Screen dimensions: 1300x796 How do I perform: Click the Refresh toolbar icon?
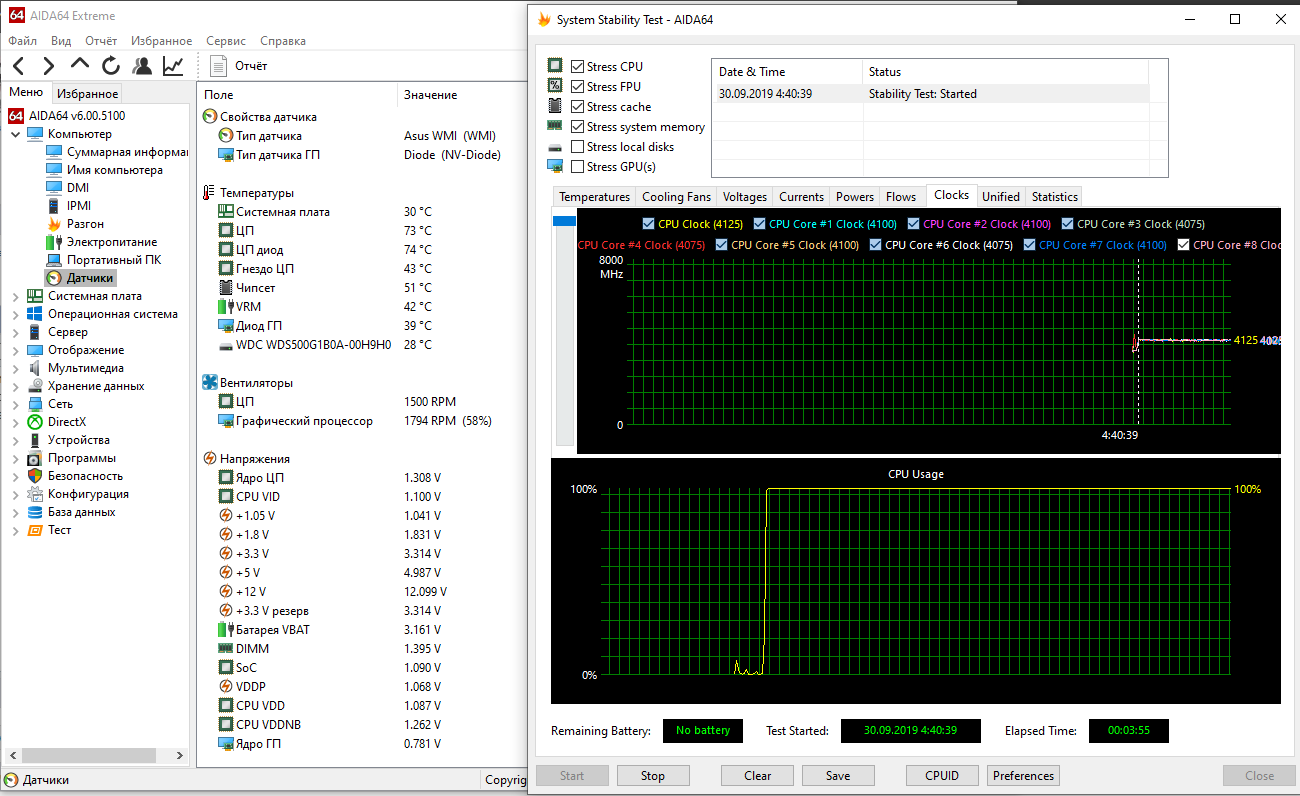[111, 66]
